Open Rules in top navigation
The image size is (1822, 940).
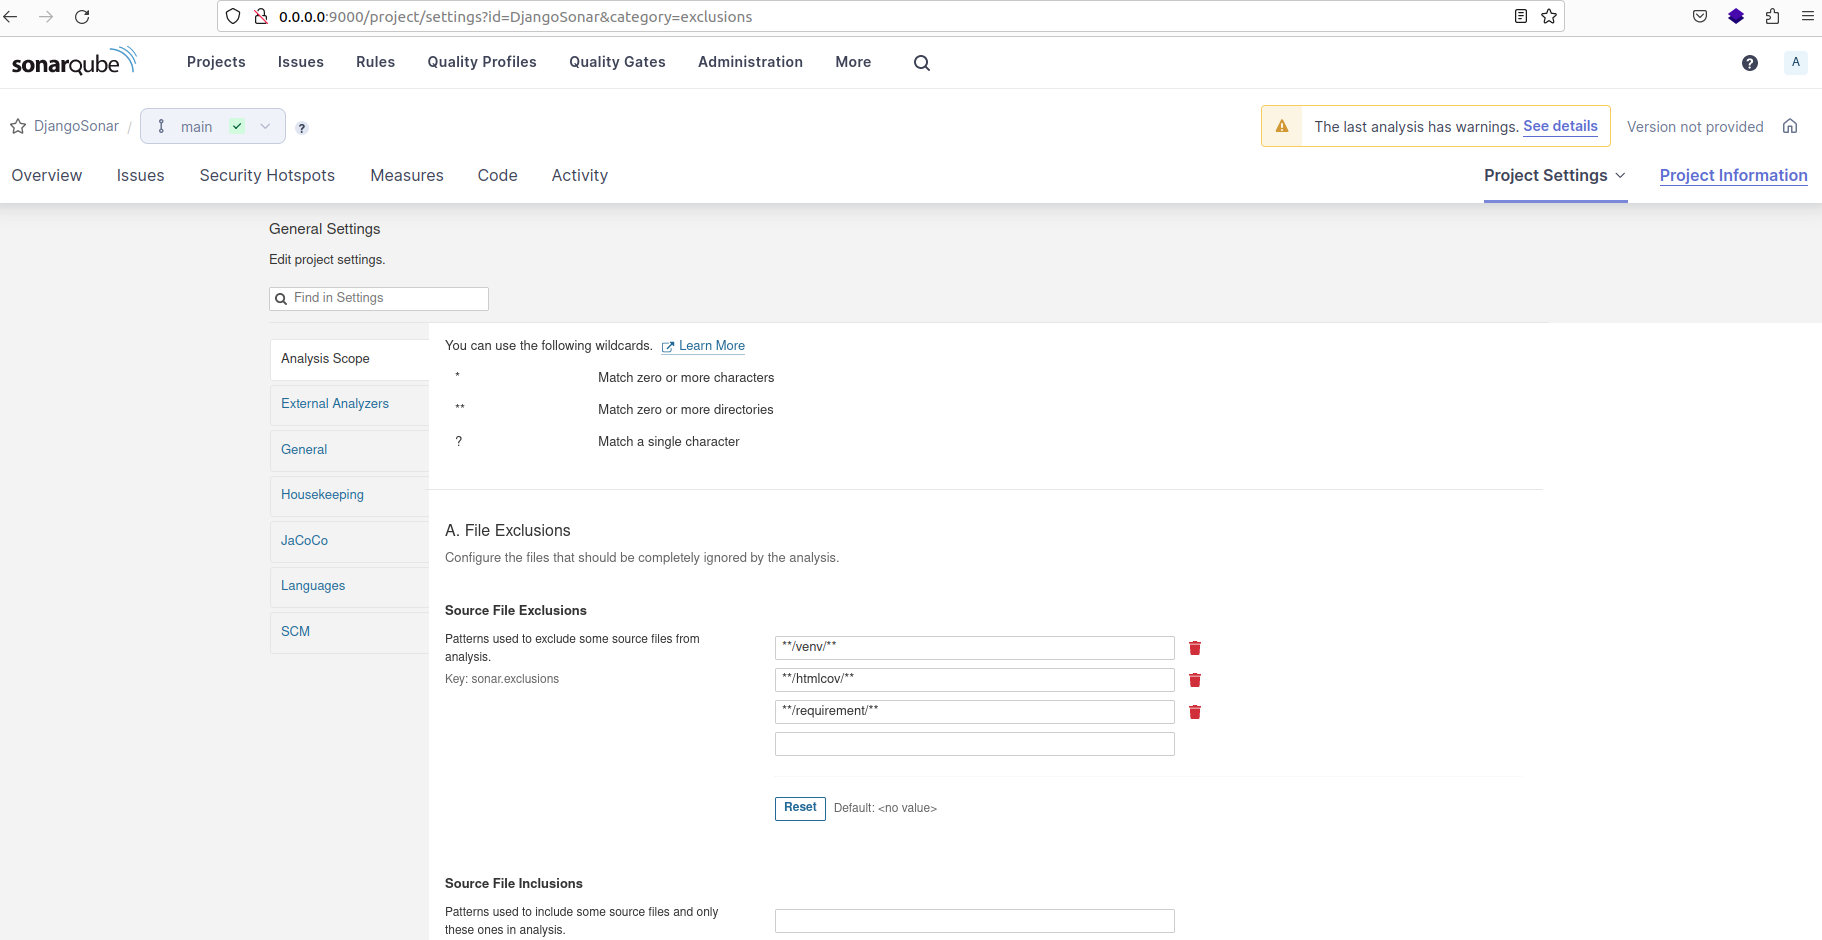[x=375, y=62]
